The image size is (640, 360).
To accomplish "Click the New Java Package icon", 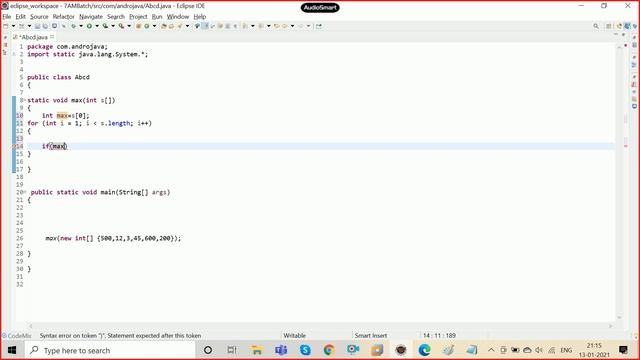I will (x=138, y=26).
